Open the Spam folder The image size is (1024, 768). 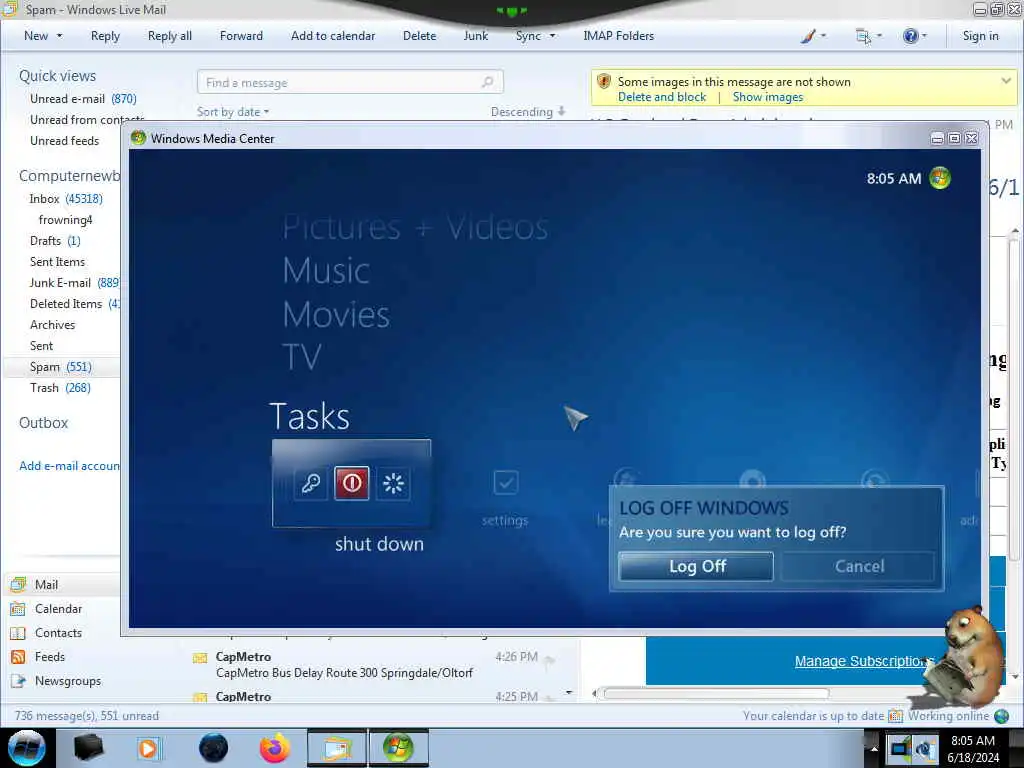pyautogui.click(x=61, y=367)
